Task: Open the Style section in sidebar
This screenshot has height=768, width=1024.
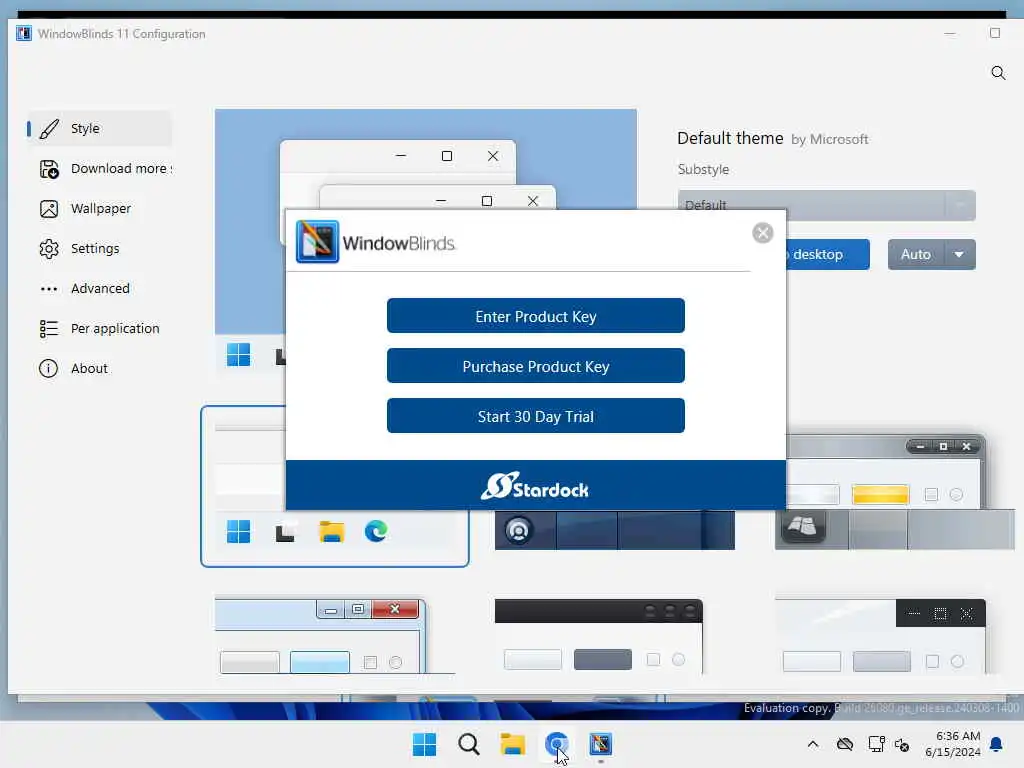Action: click(99, 129)
